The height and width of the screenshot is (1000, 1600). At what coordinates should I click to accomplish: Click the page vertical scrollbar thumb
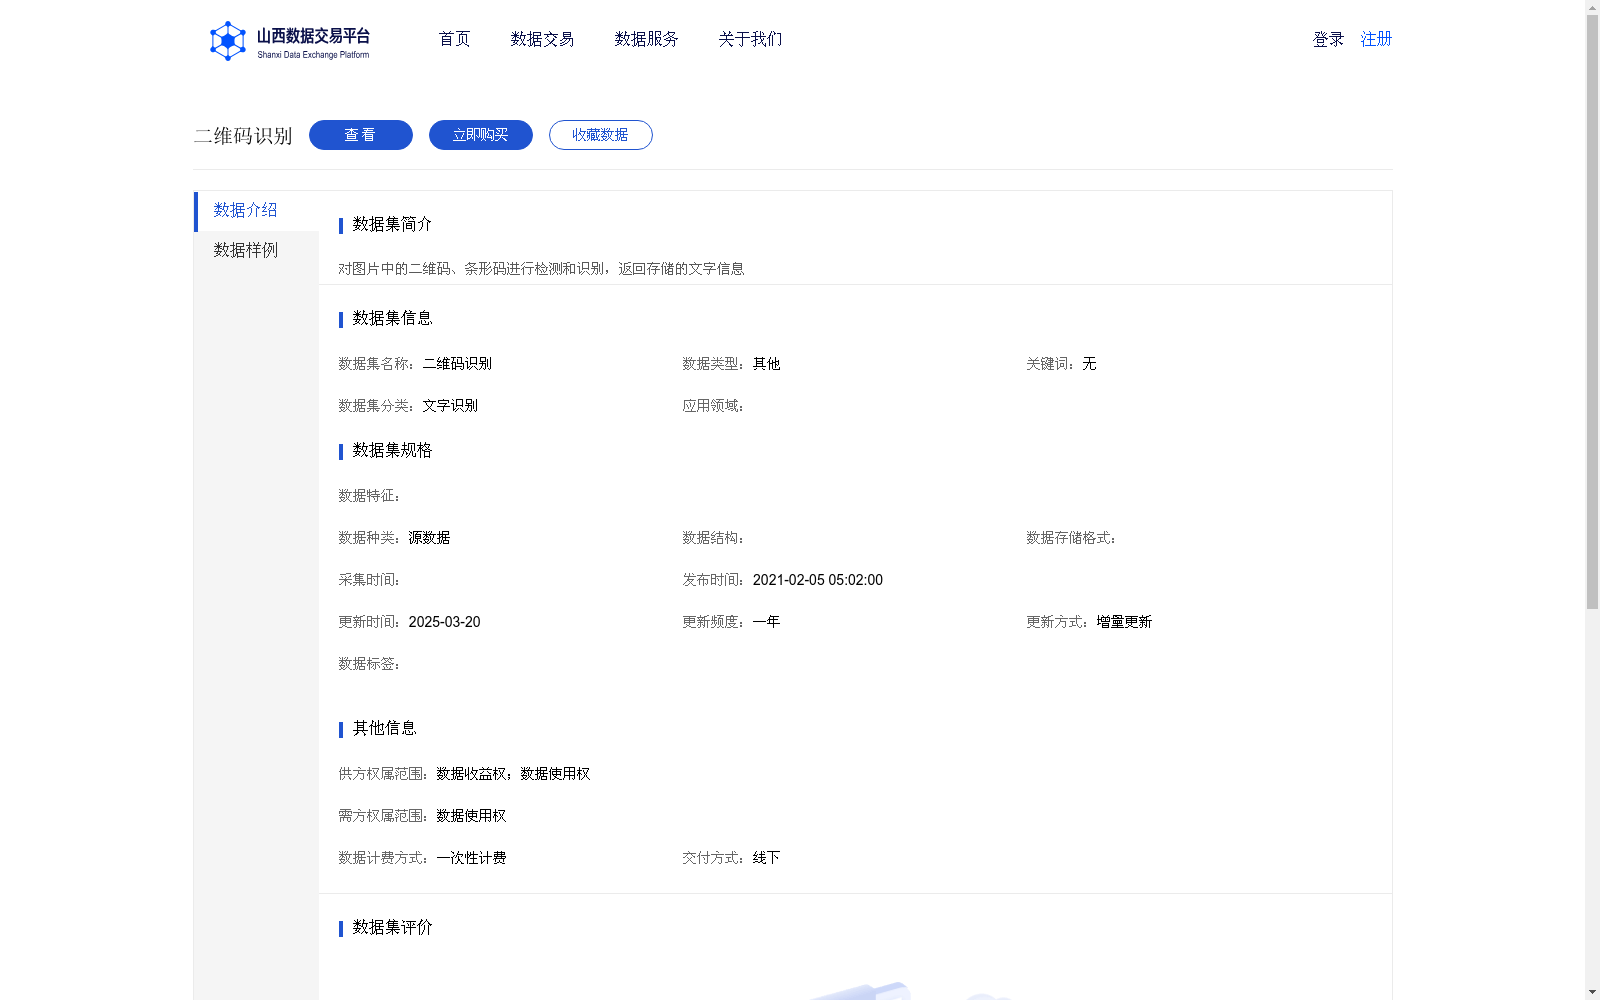coord(1592,312)
